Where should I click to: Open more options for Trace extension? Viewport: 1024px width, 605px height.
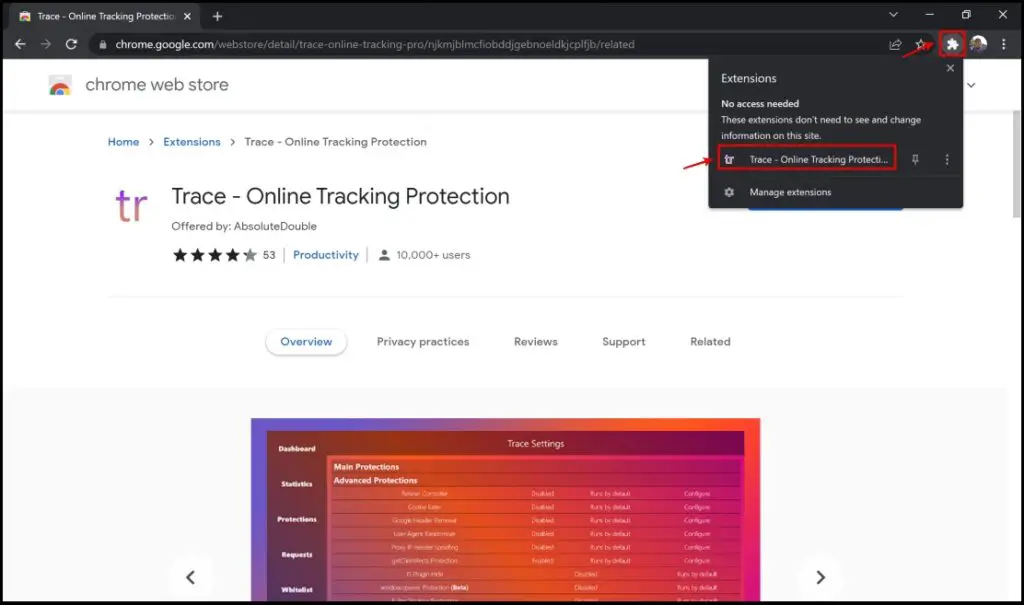947,159
